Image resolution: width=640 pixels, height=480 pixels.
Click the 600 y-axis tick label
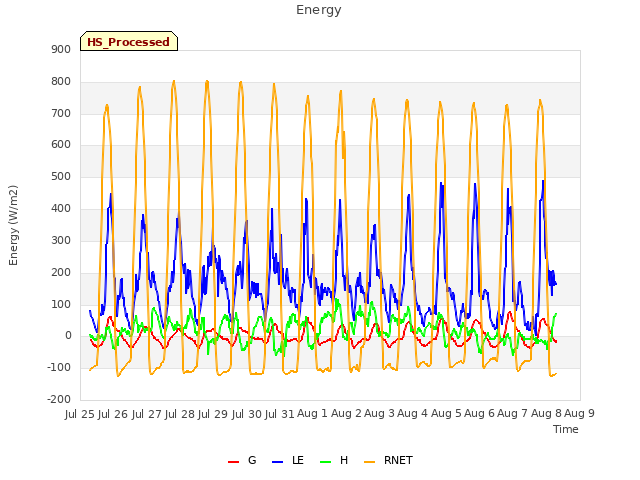61,145
